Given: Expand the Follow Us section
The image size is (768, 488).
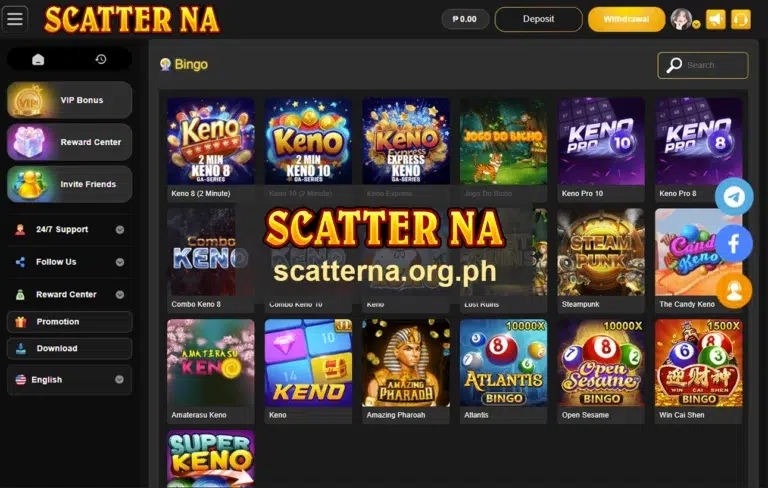Looking at the screenshot, I should click(x=70, y=262).
